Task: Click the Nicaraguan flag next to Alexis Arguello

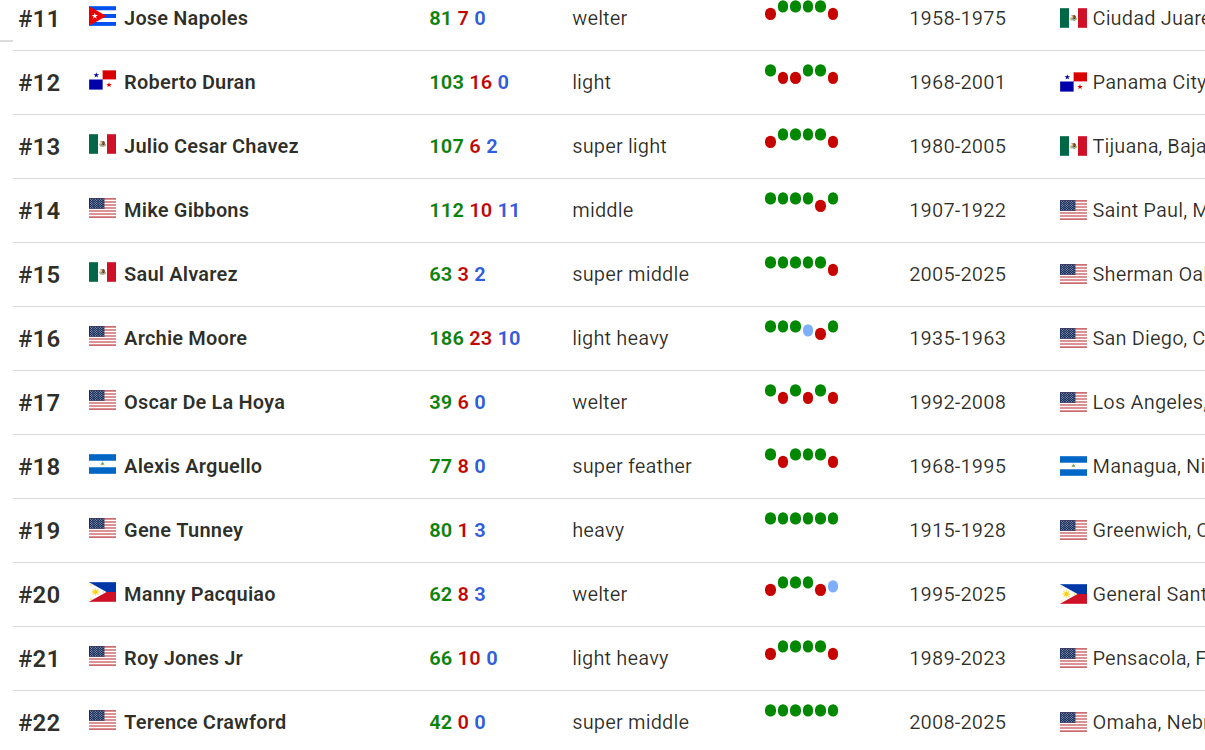Action: [102, 465]
